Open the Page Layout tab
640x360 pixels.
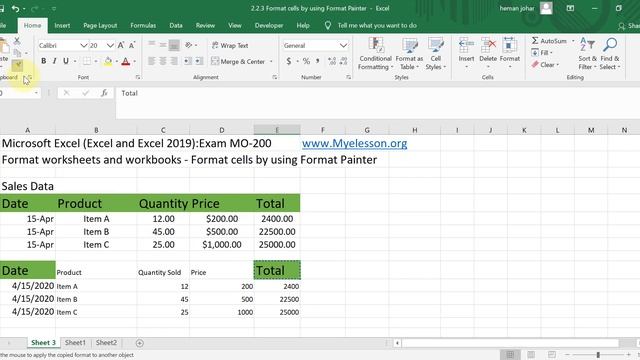tap(100, 25)
